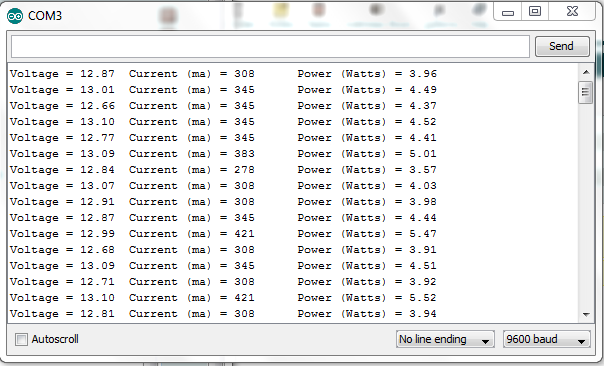Click the Voltage = 12.91 reading

click(62, 201)
